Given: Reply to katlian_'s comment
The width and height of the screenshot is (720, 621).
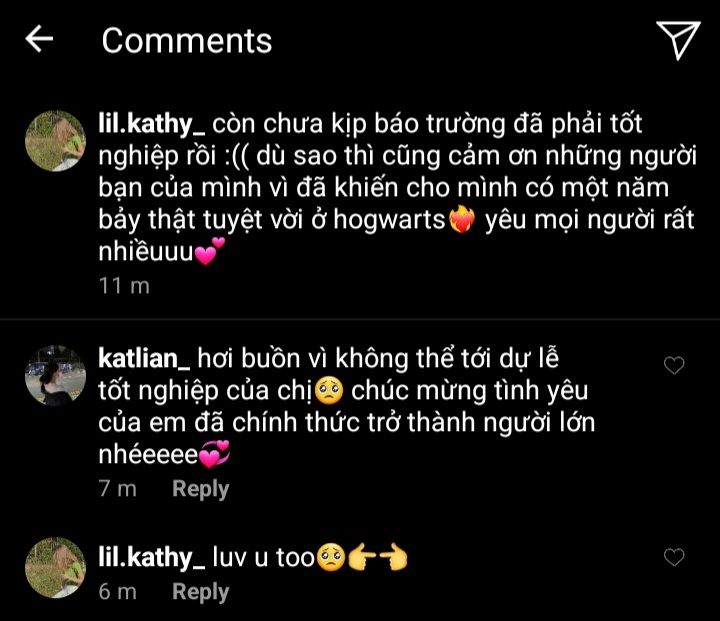Looking at the screenshot, I should click(200, 489).
